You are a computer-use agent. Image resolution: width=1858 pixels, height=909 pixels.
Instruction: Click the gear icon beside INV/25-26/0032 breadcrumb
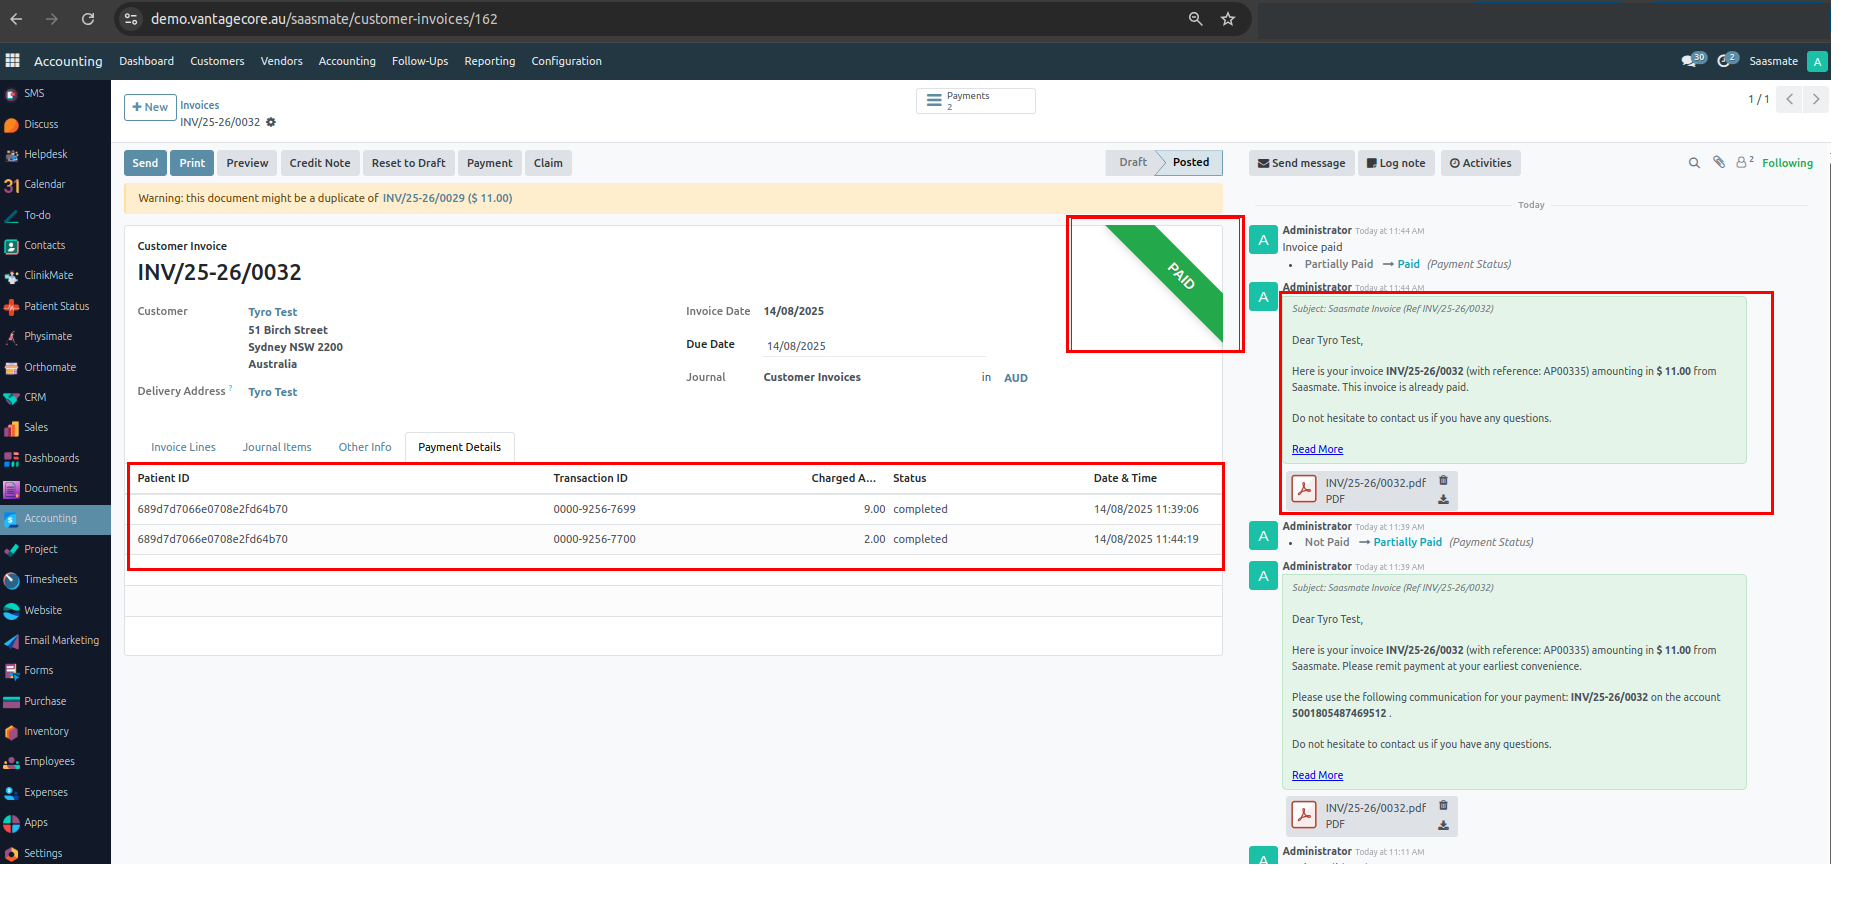click(271, 123)
